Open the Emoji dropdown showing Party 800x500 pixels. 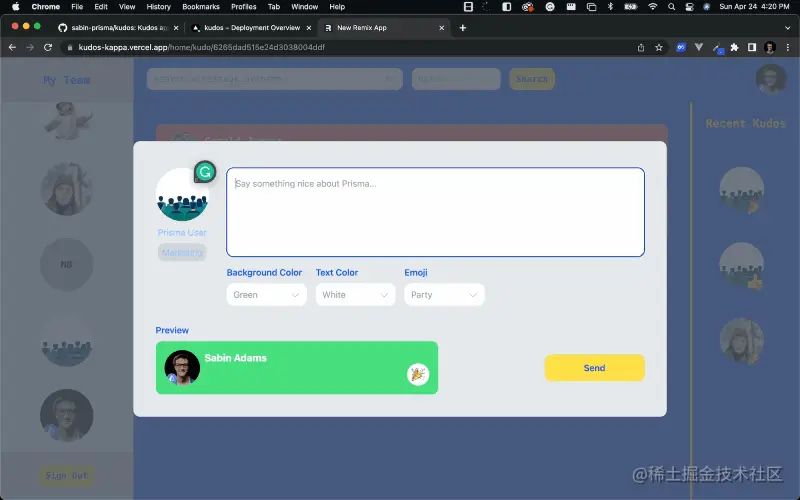coord(444,295)
